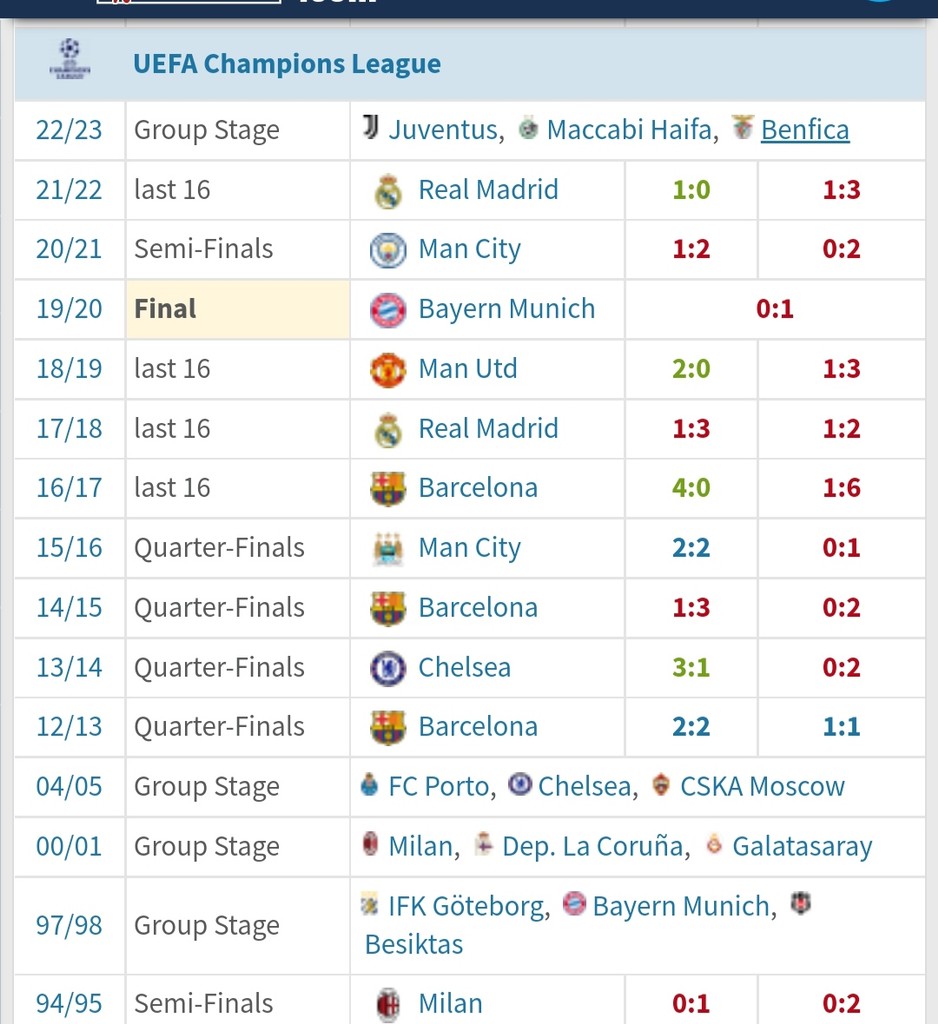Click the FC Porto crest icon
This screenshot has width=938, height=1024.
coord(370,785)
